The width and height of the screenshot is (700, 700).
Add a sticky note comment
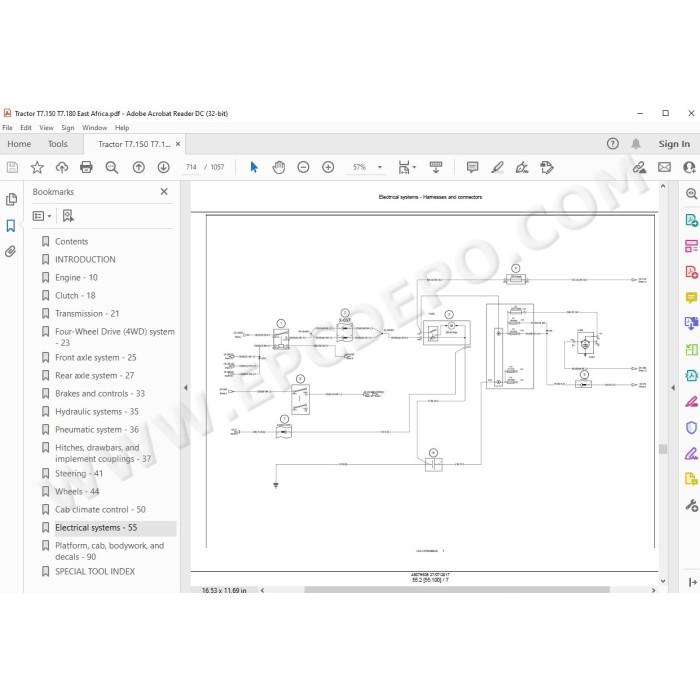tap(472, 167)
